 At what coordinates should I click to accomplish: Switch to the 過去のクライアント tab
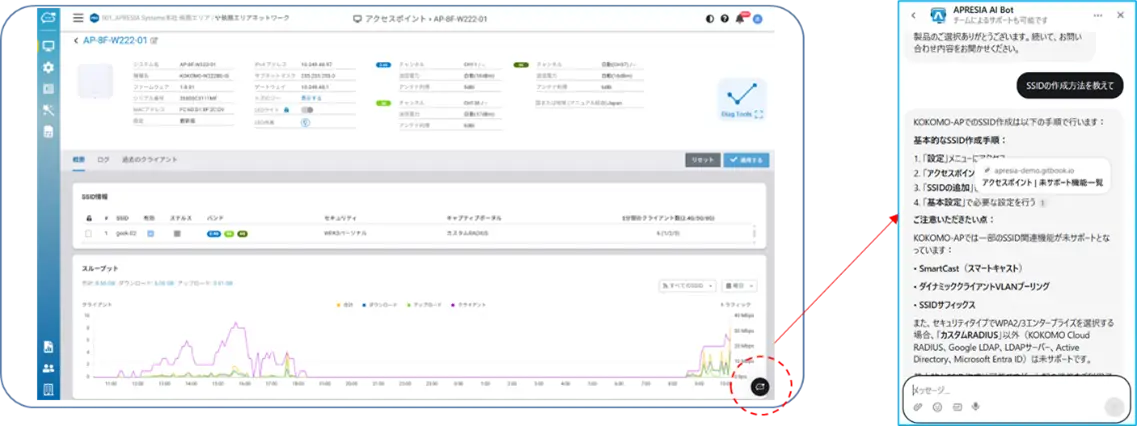click(149, 160)
